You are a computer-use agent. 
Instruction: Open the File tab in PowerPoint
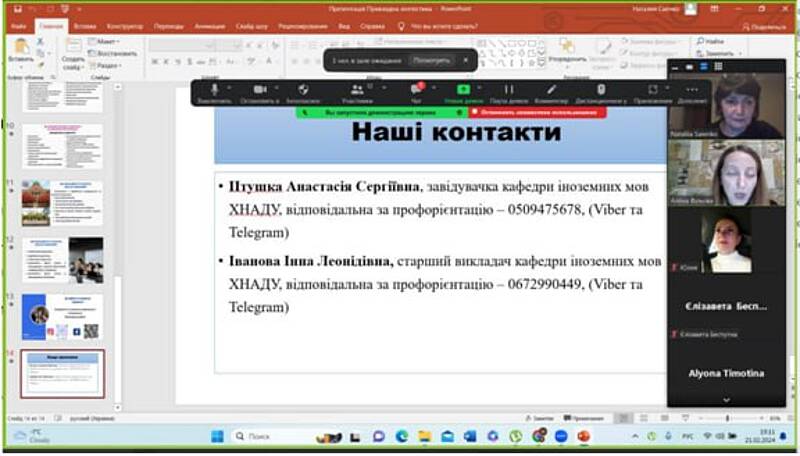click(x=19, y=26)
